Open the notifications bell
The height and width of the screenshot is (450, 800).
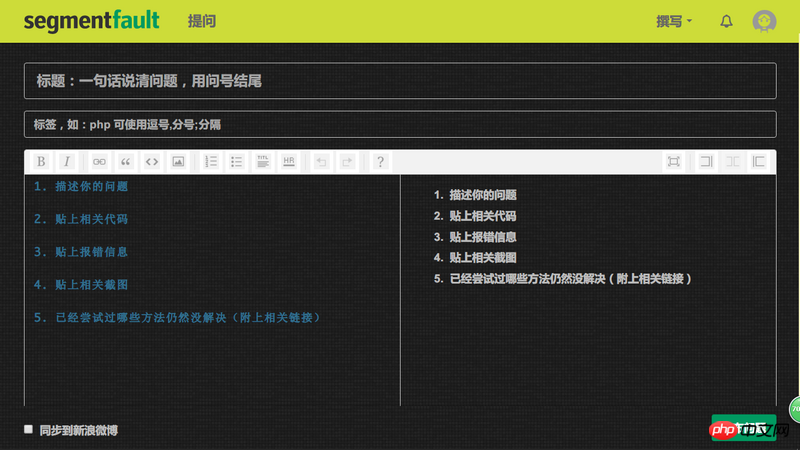pyautogui.click(x=726, y=21)
